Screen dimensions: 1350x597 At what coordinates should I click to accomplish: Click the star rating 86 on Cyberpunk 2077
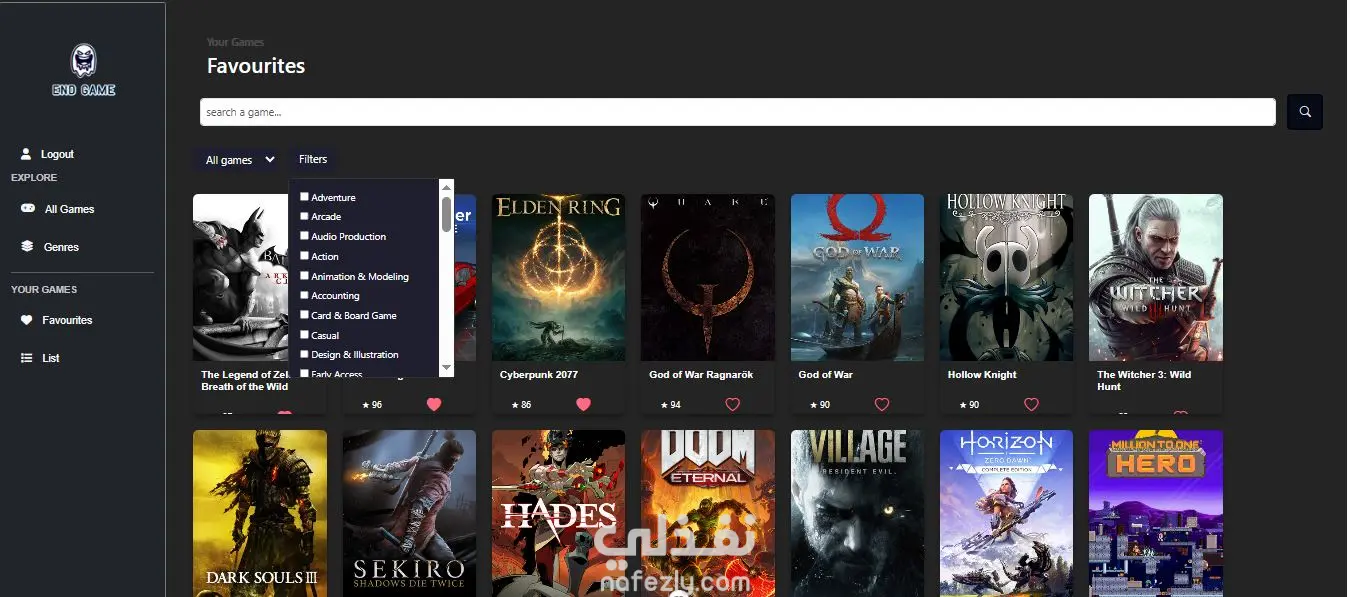(x=521, y=405)
